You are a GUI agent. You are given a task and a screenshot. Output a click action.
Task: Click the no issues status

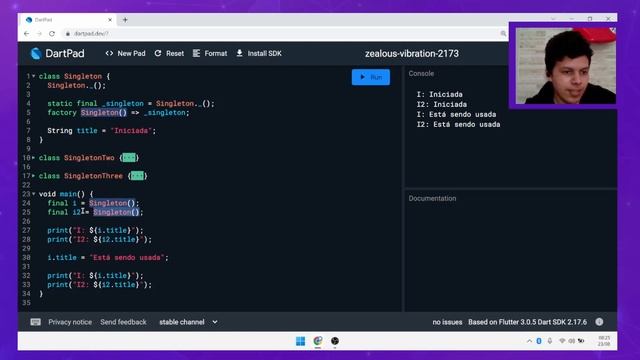click(447, 322)
